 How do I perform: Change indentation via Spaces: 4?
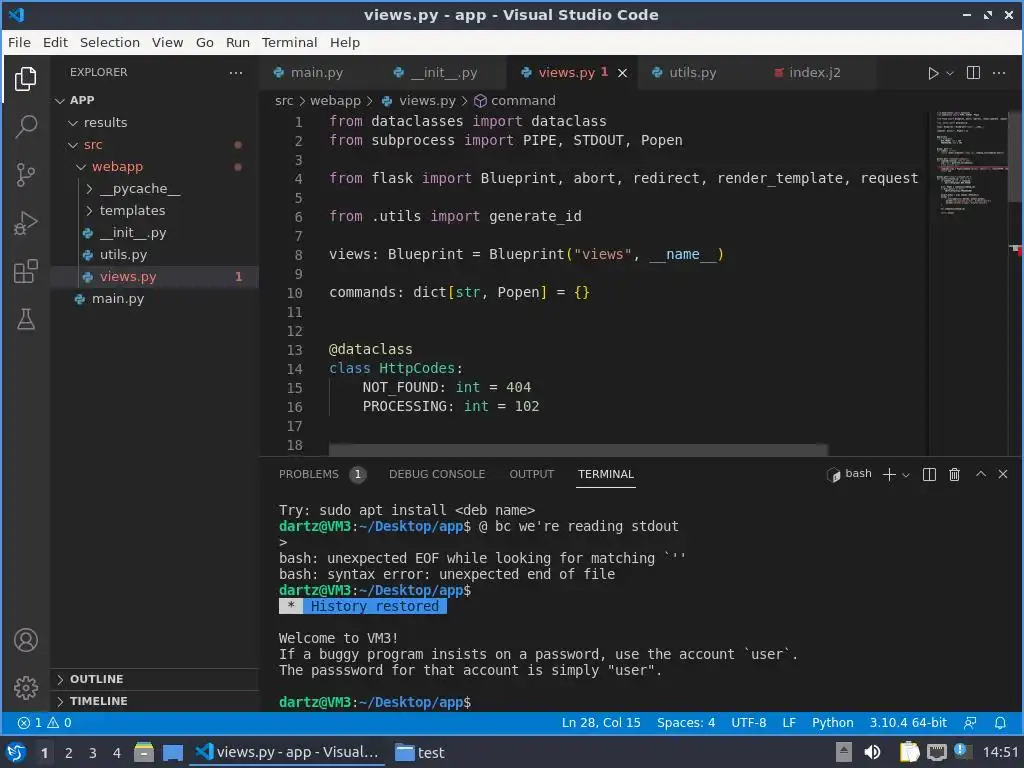(686, 723)
